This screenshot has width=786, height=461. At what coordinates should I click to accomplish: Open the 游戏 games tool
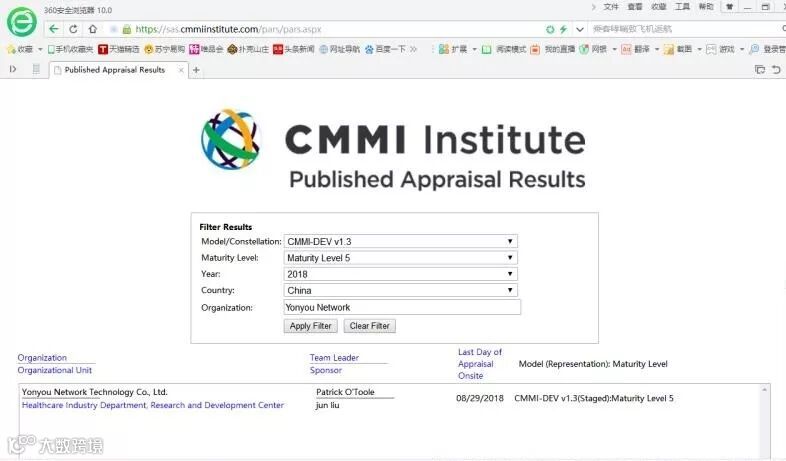point(720,49)
